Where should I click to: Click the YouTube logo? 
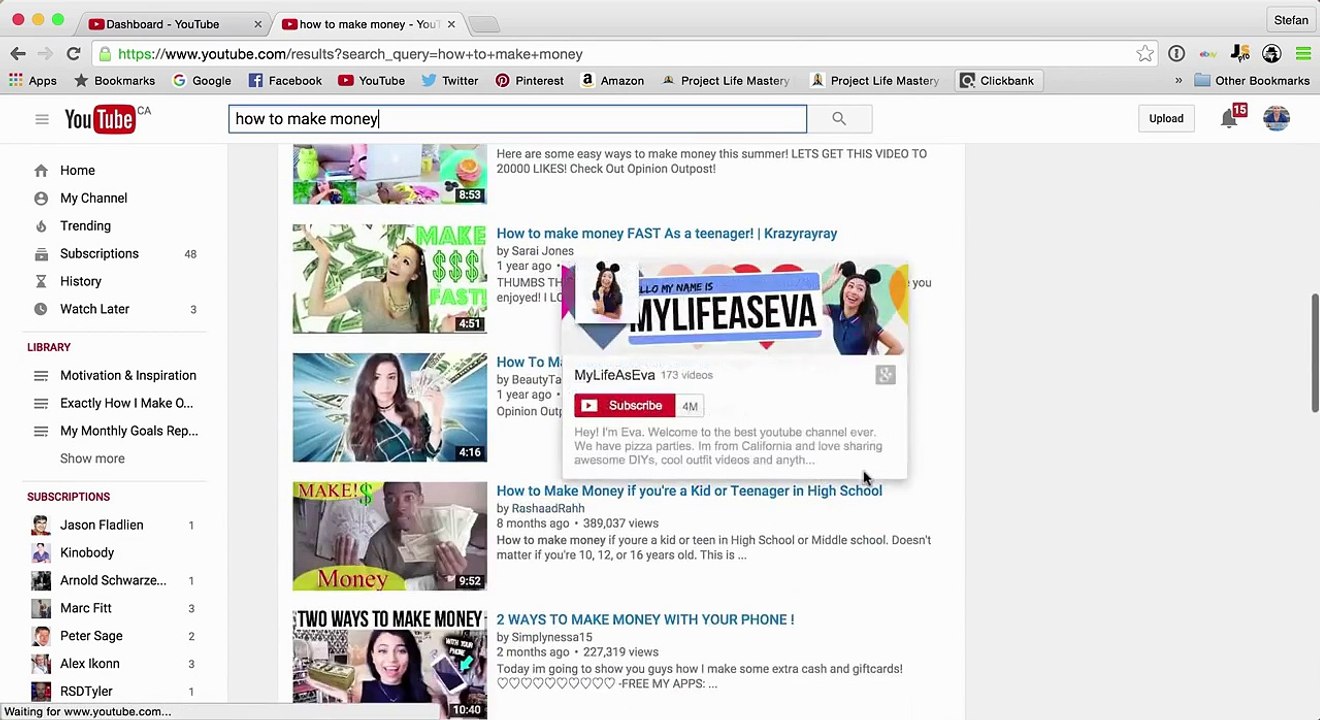[x=100, y=119]
